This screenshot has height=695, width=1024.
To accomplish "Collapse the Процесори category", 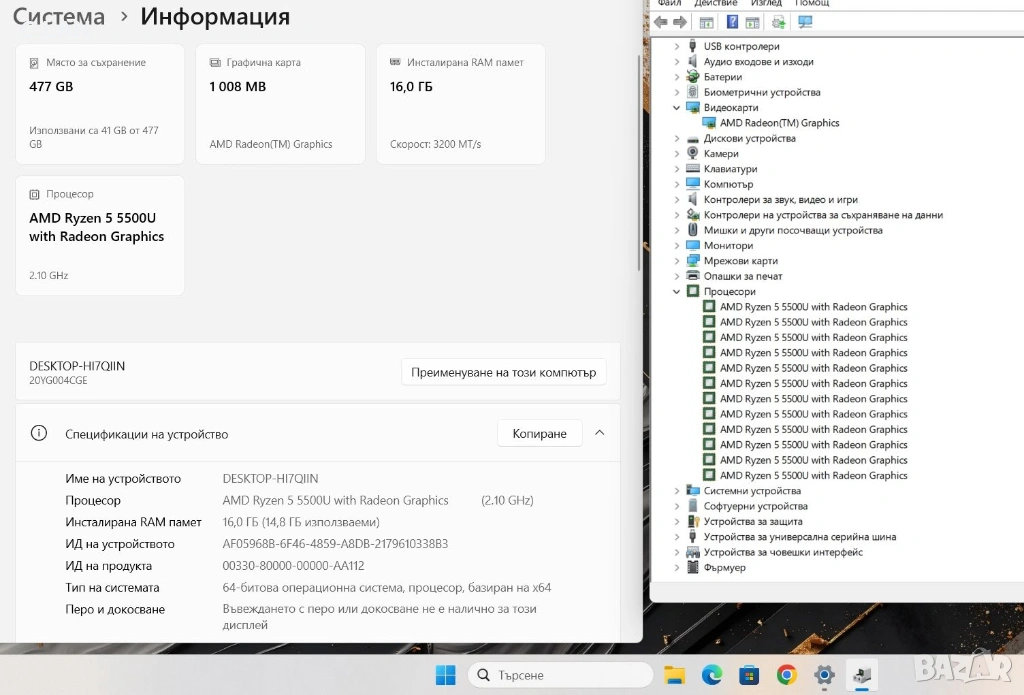I will (677, 292).
